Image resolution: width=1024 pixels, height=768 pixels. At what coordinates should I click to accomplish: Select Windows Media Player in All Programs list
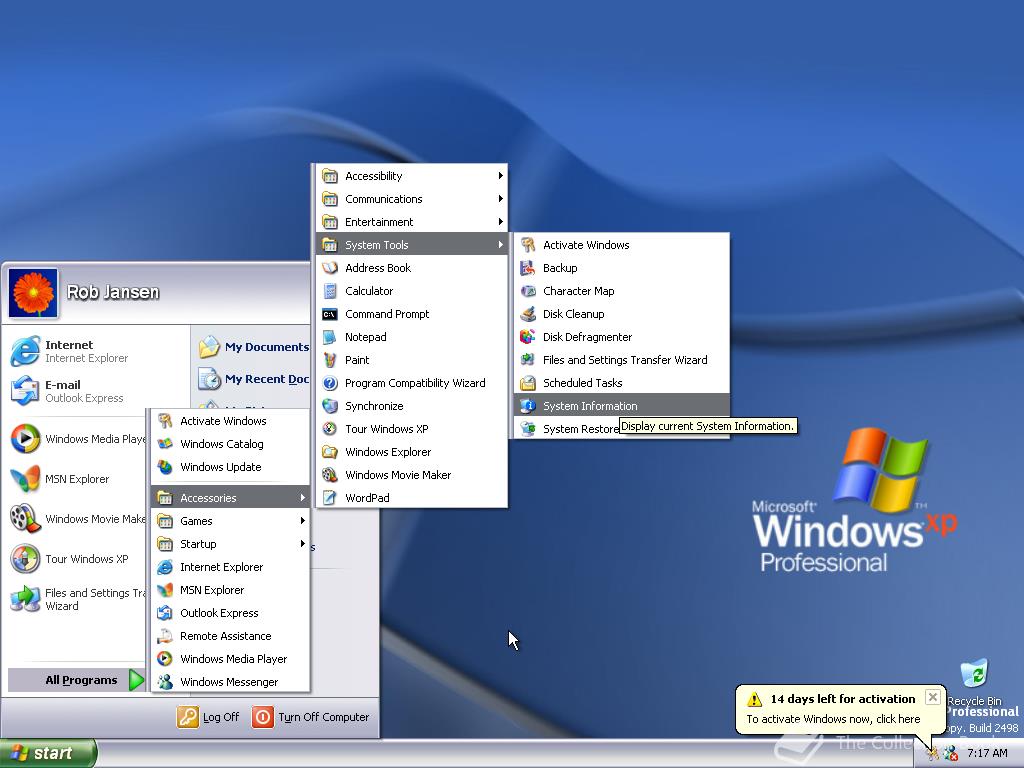231,659
